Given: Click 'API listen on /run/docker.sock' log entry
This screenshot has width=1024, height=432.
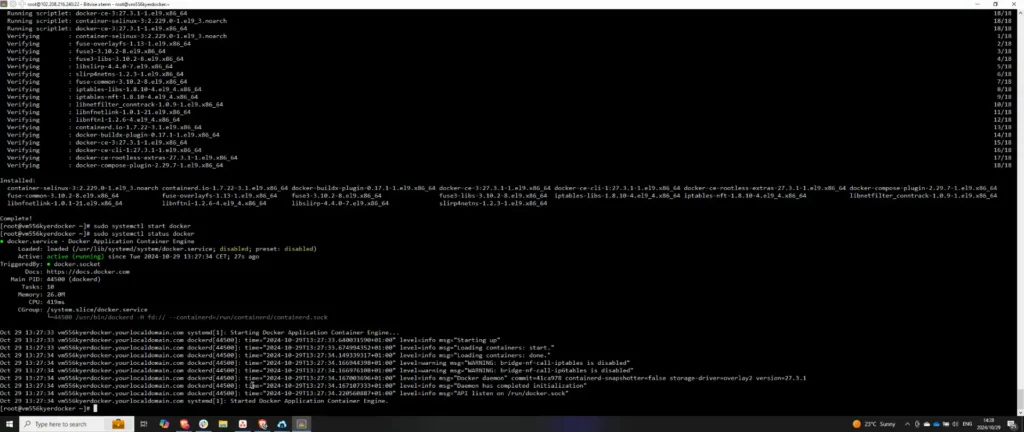Looking at the screenshot, I should pos(510,394).
